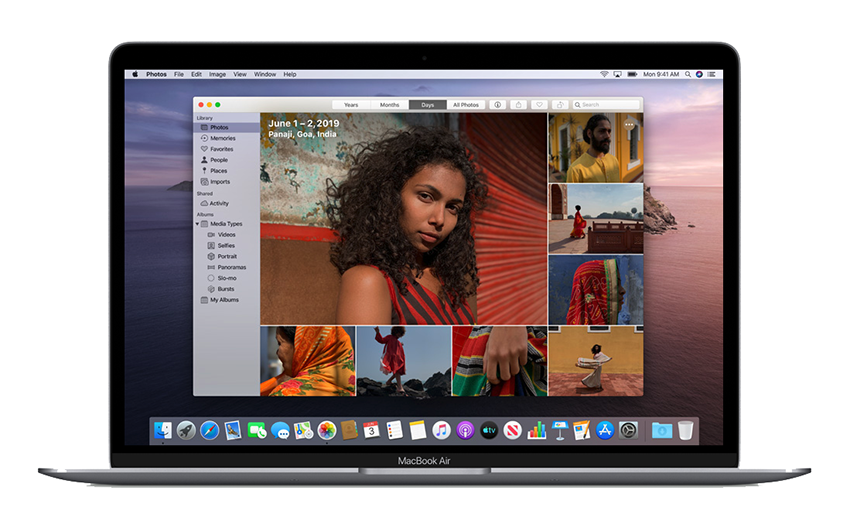
Task: Click the Wi-Fi status icon
Action: click(x=604, y=74)
